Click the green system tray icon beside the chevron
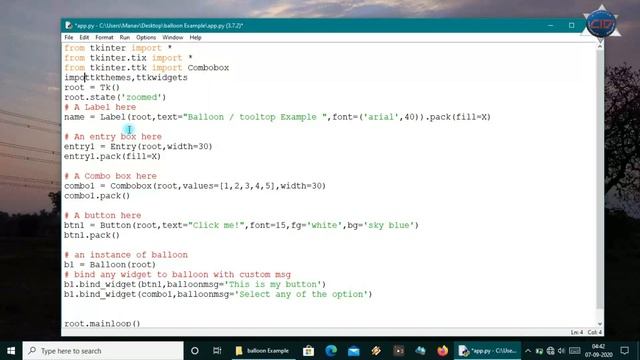640x360 pixels. [539, 351]
